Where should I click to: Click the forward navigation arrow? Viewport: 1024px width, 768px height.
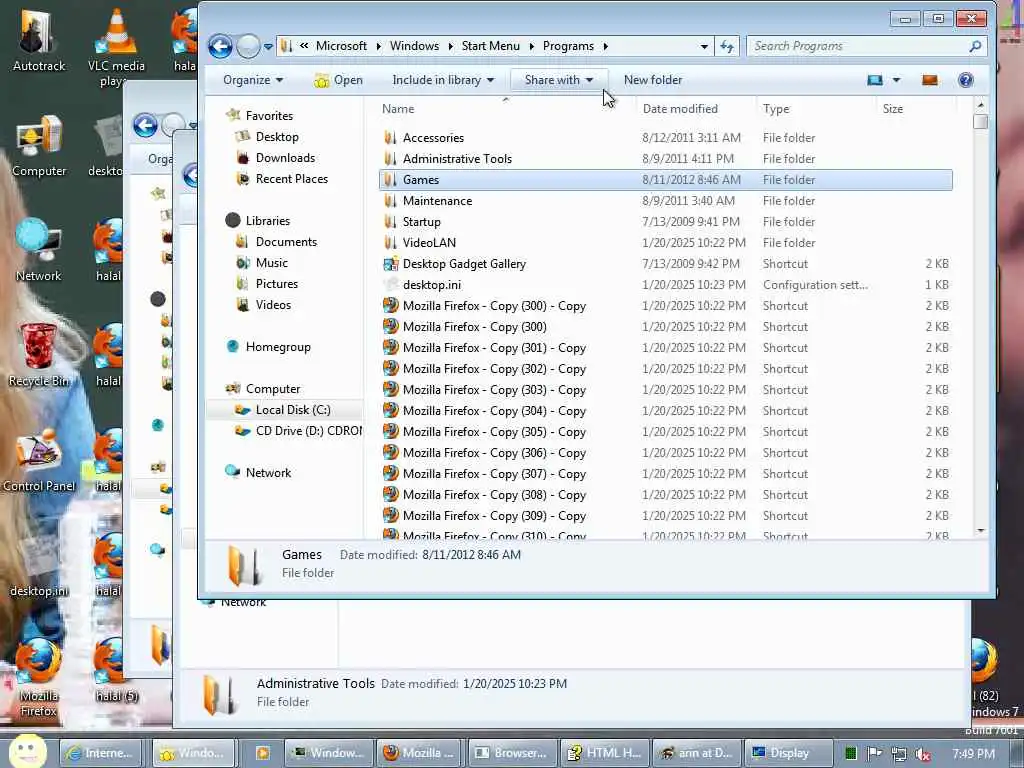coord(248,46)
